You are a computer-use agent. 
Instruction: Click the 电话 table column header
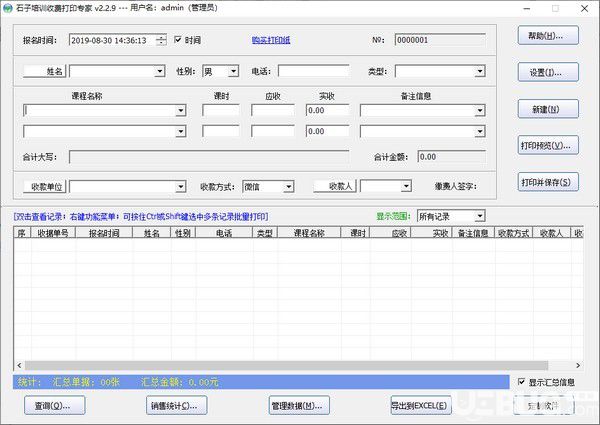click(x=224, y=233)
